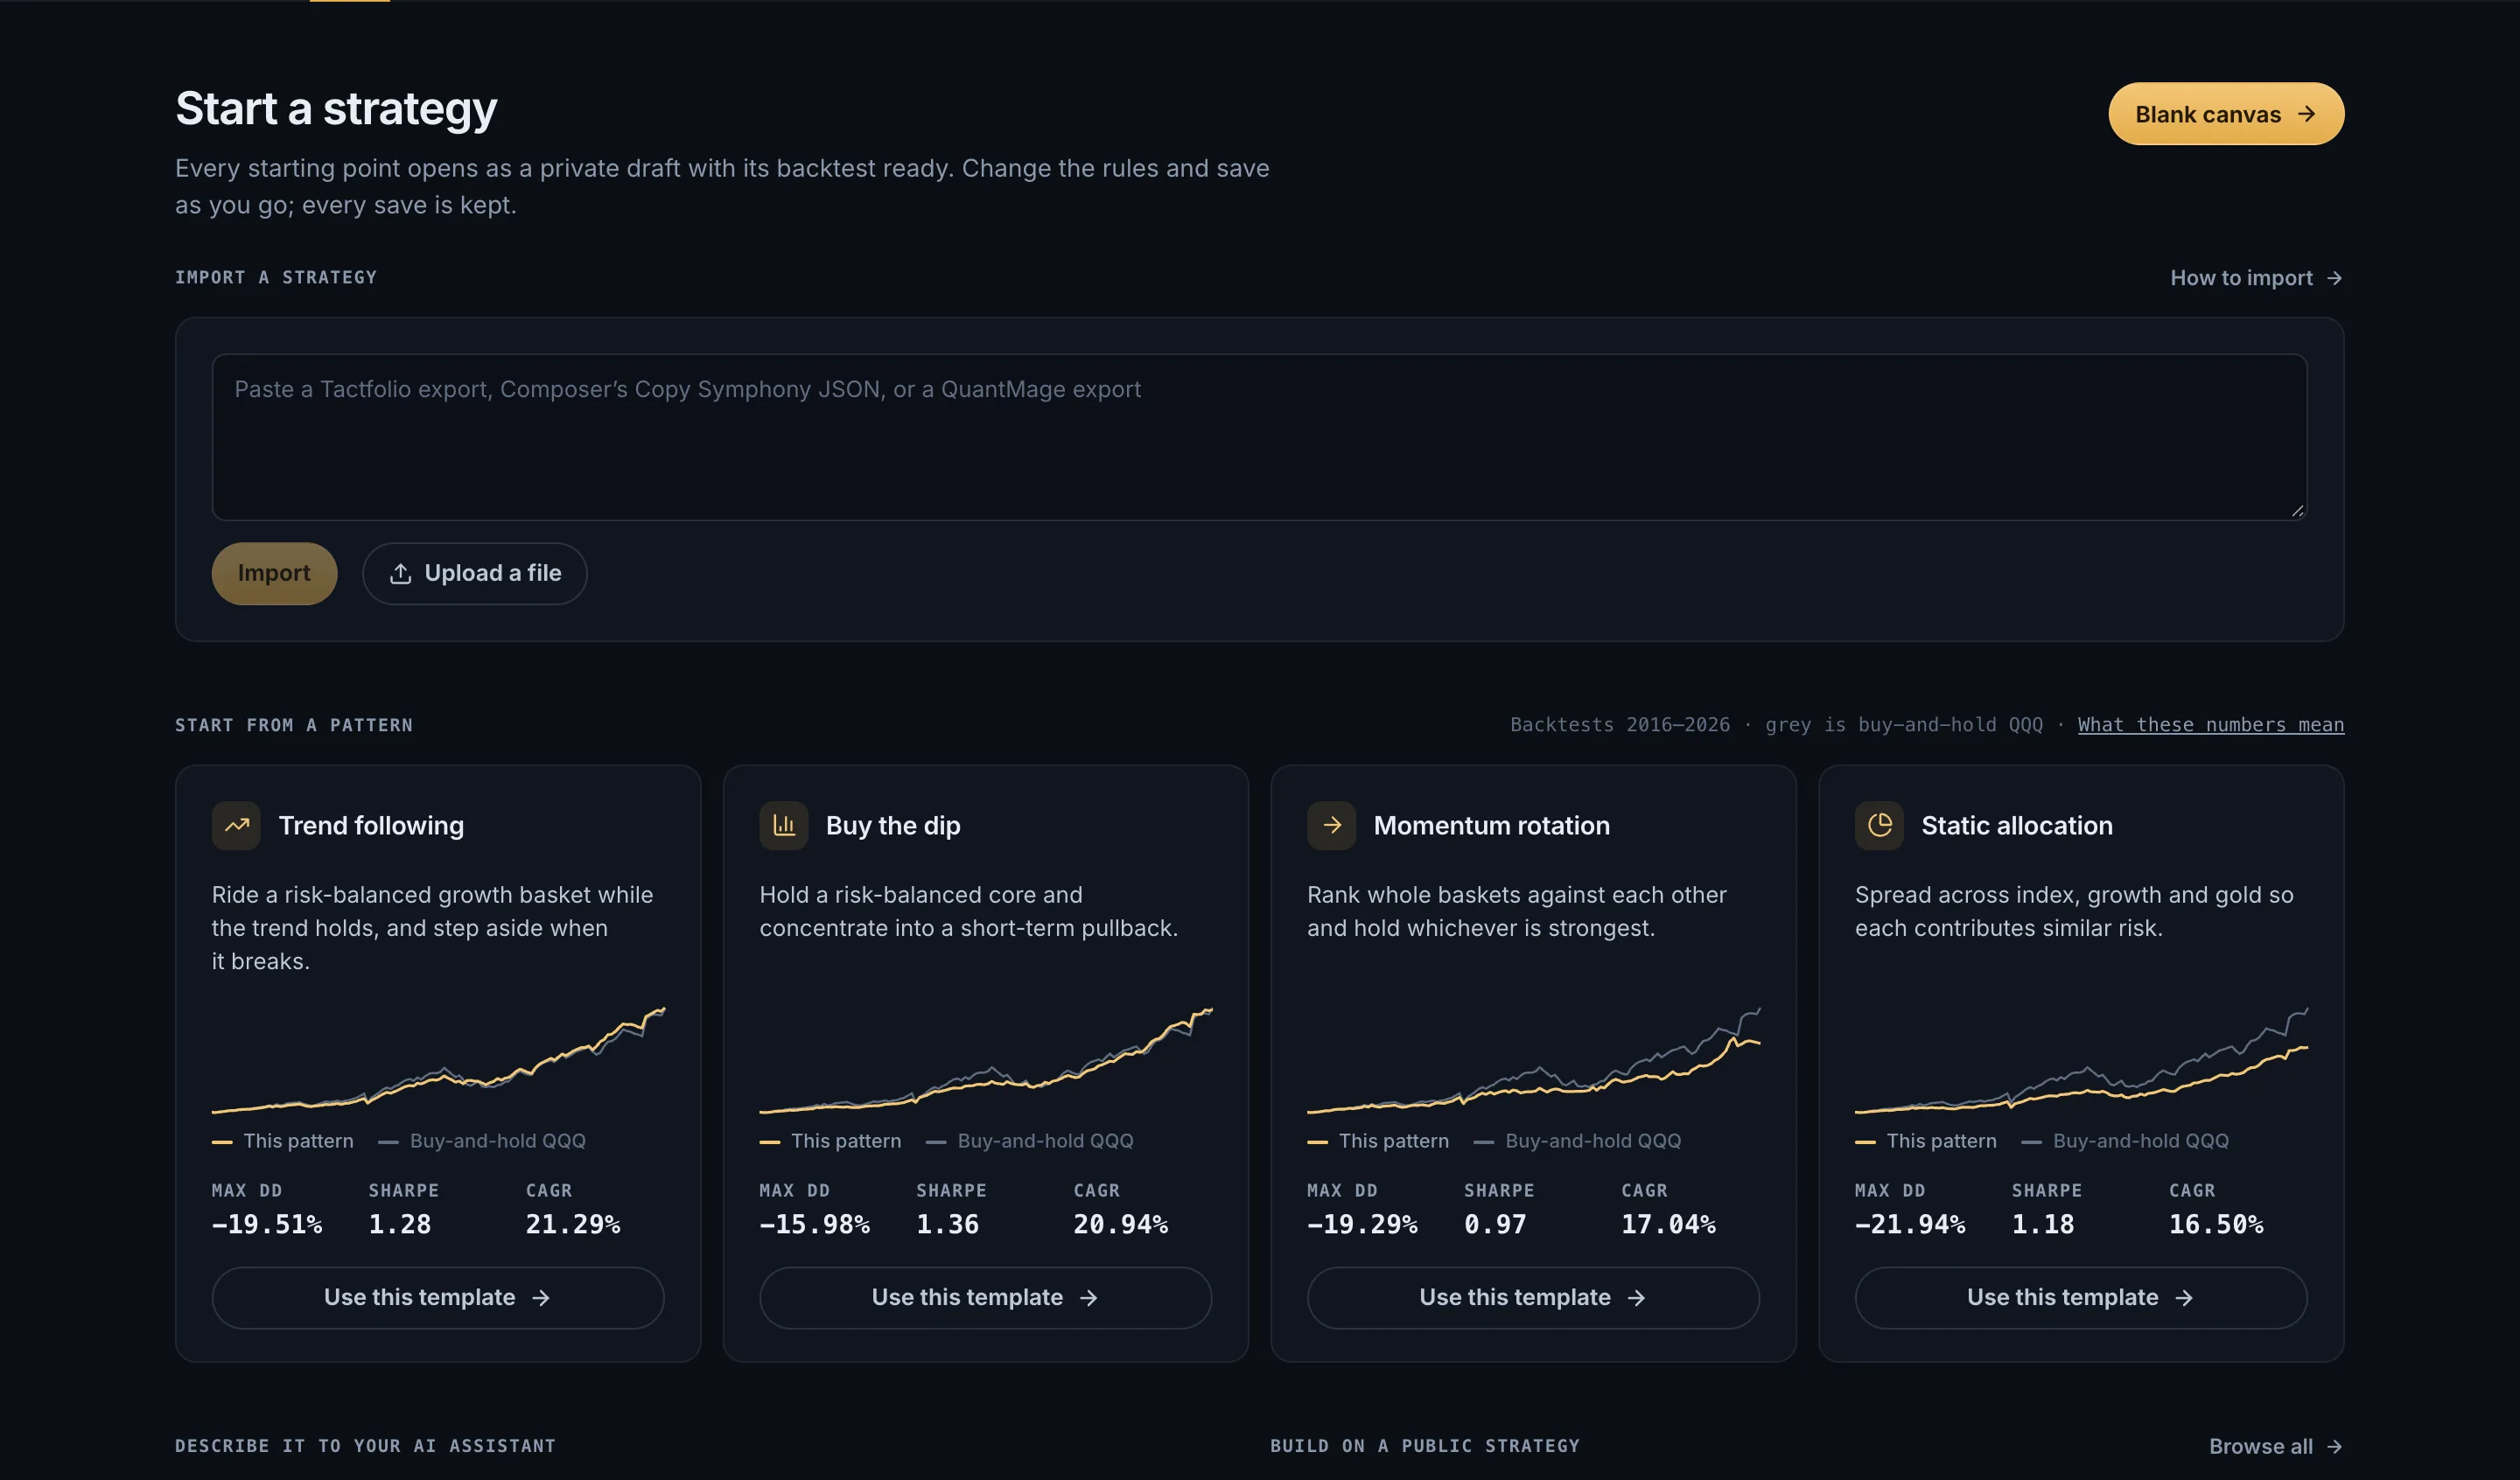
Task: Click the Momentum rotation arrow icon
Action: click(x=1331, y=826)
